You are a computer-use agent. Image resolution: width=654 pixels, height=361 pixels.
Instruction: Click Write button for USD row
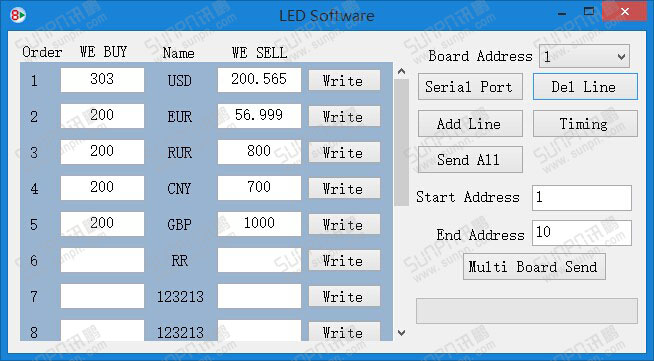[x=344, y=80]
